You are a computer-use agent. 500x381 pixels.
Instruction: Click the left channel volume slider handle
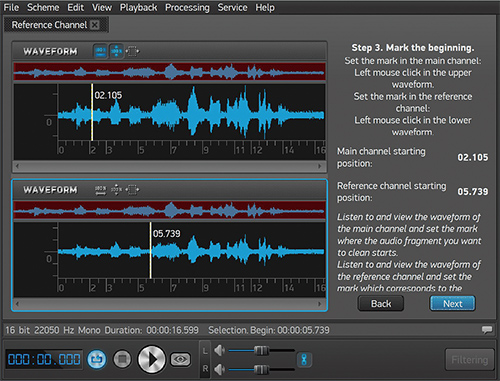[x=262, y=350]
